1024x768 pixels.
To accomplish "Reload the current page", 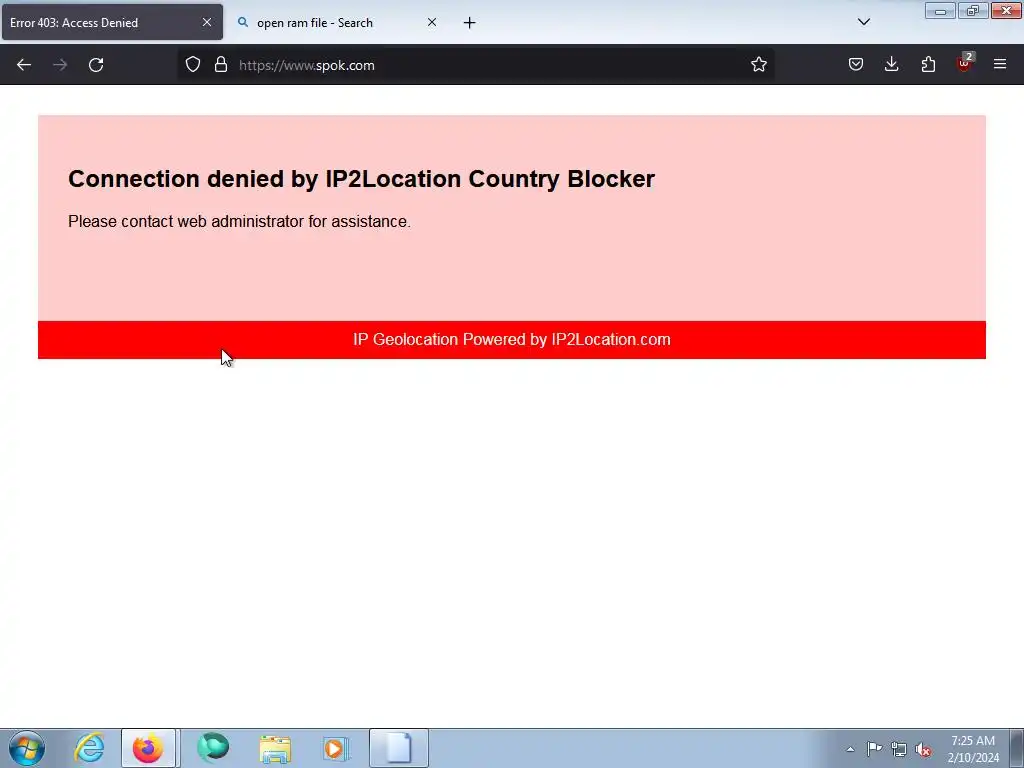I will (96, 65).
